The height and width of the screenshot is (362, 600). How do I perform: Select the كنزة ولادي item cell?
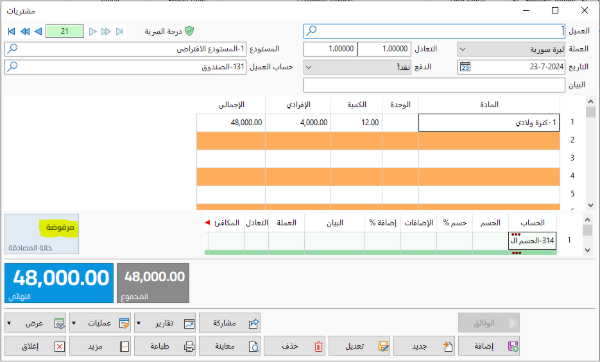point(489,122)
